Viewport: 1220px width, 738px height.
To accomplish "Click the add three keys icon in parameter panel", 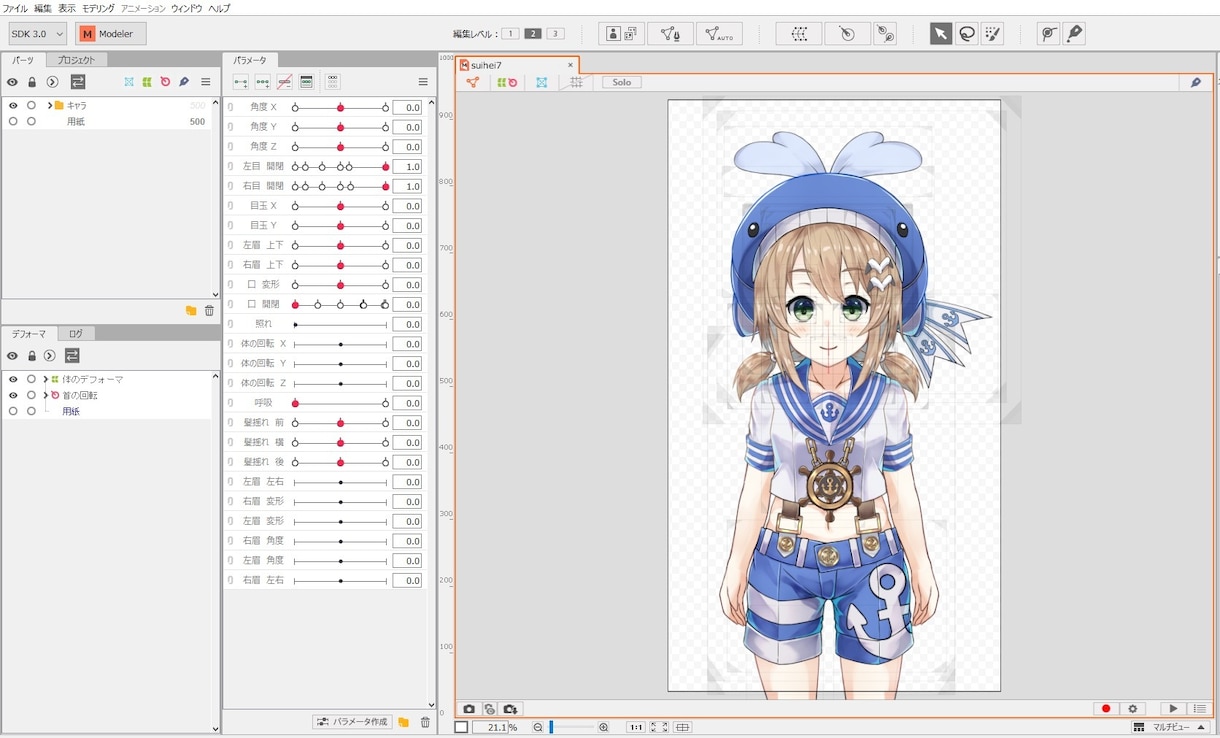I will (263, 82).
